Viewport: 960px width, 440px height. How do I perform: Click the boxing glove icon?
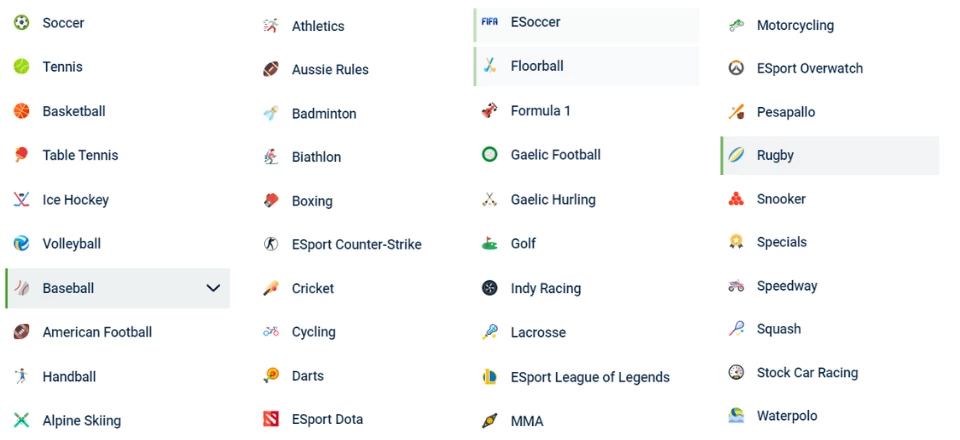pos(271,201)
